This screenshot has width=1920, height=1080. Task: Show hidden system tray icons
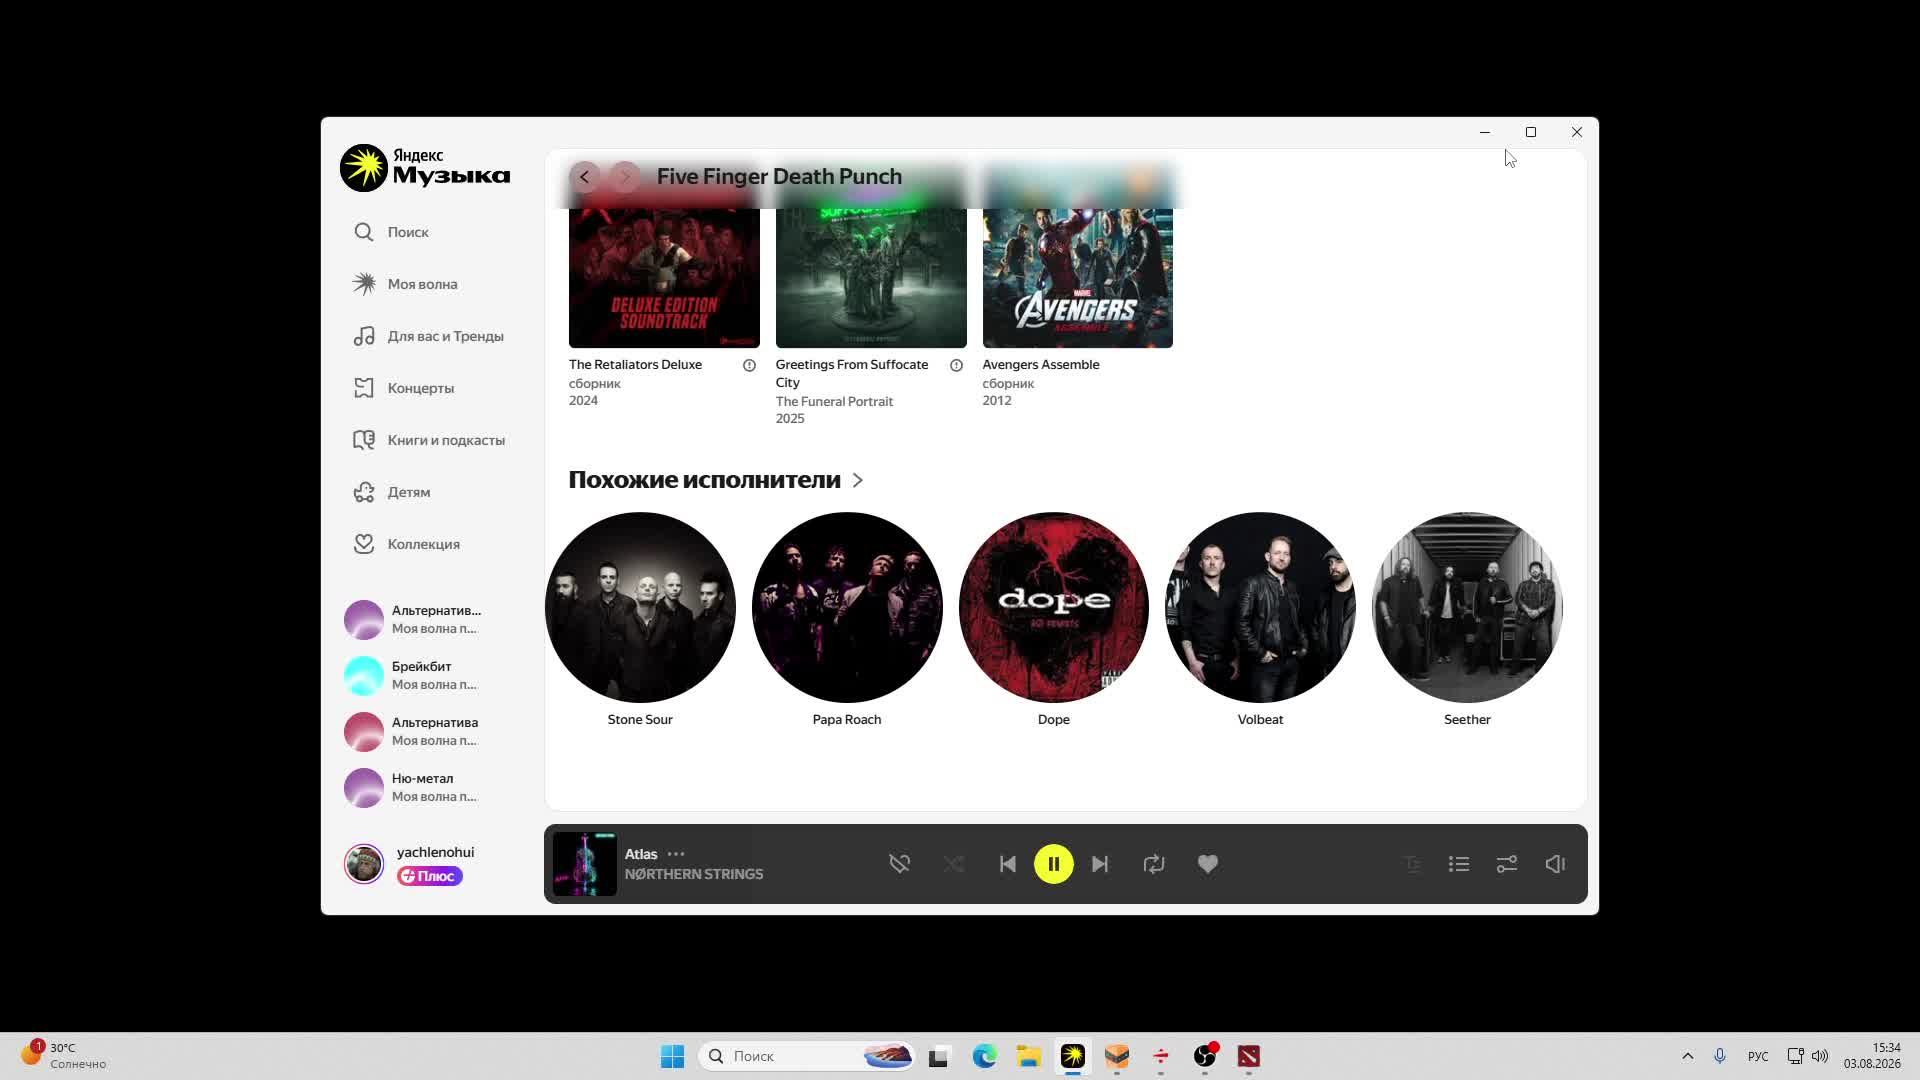click(x=1688, y=1056)
